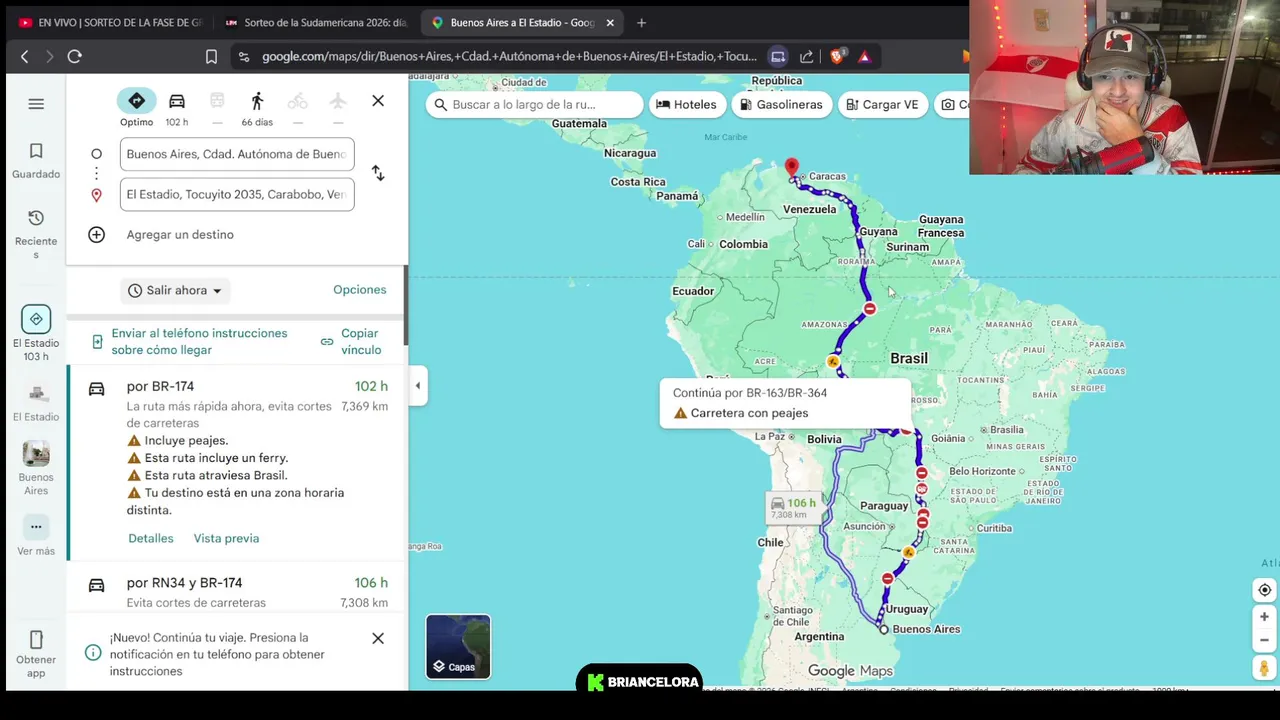1280x720 pixels.
Task: Click Agregar un destino
Action: pyautogui.click(x=180, y=234)
